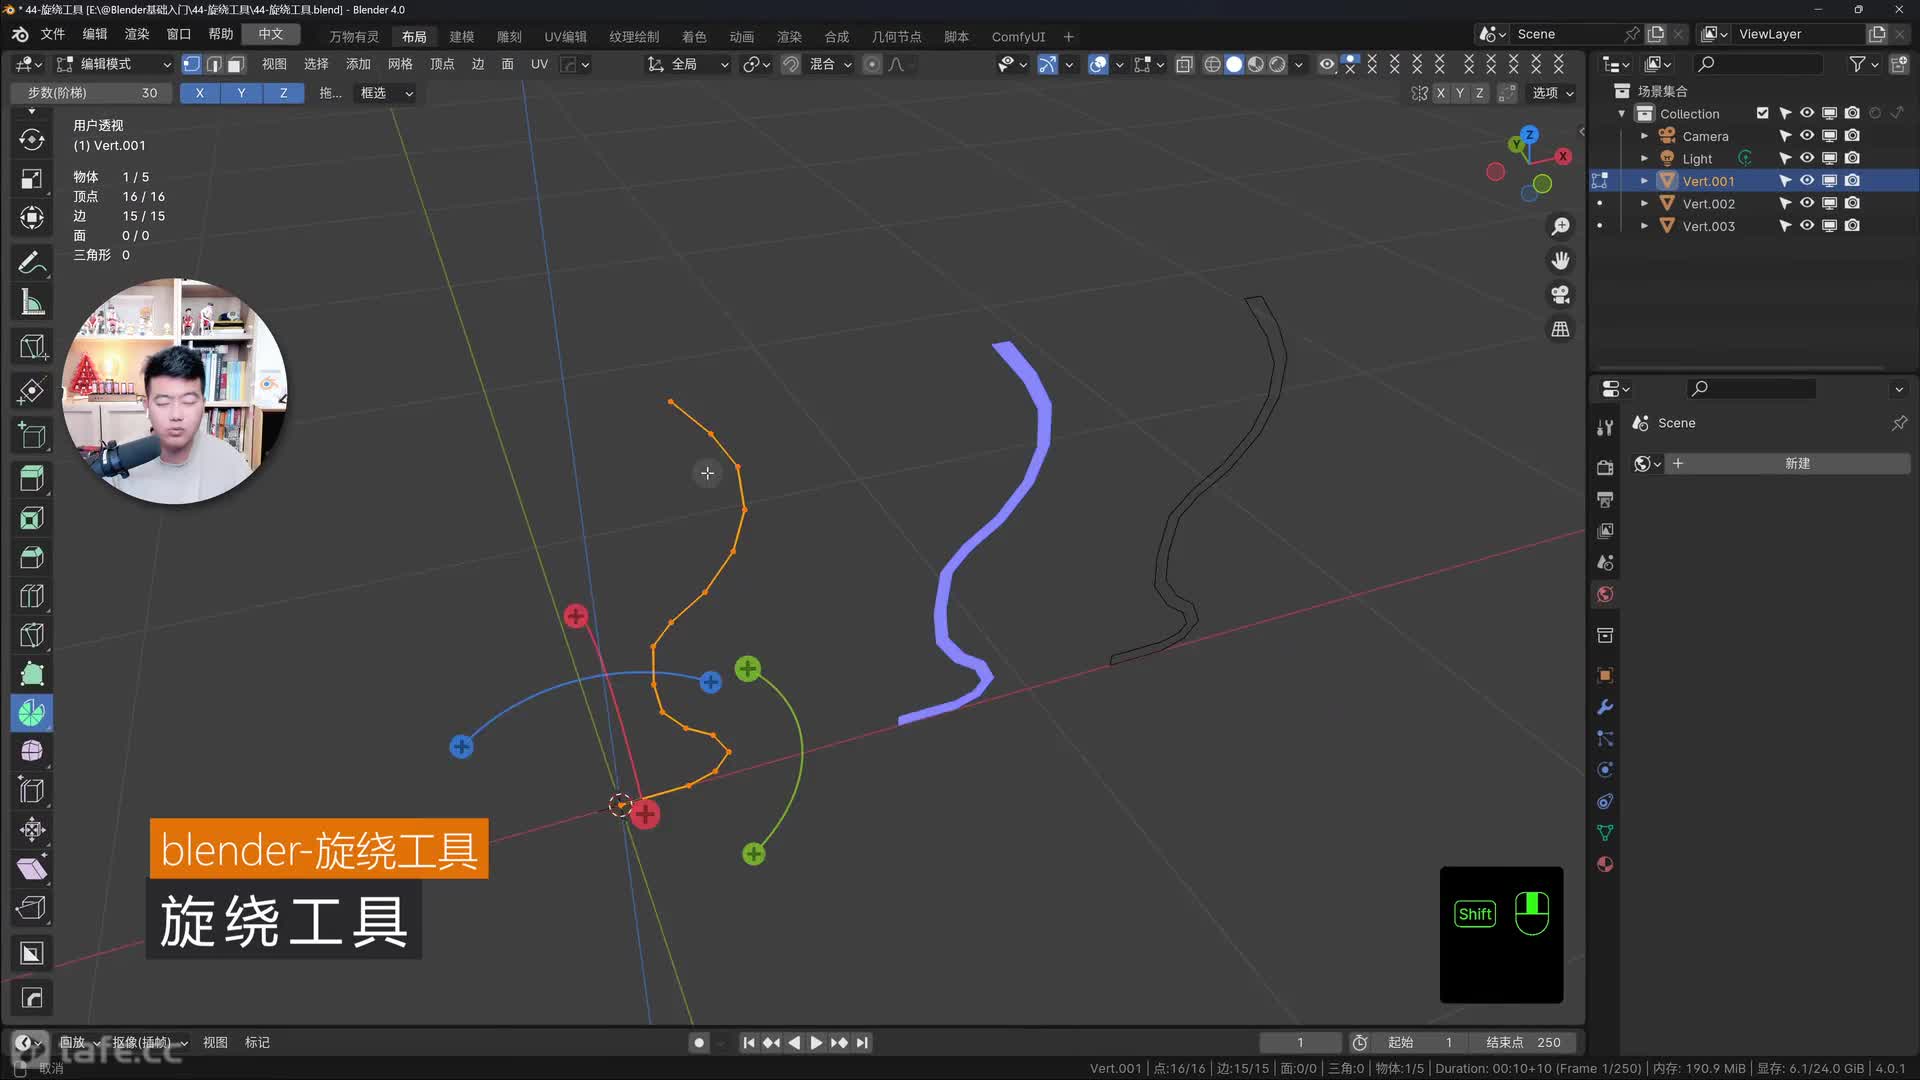Viewport: 1920px width, 1080px height.
Task: Hide Vert.002 in viewport
Action: tap(1807, 203)
